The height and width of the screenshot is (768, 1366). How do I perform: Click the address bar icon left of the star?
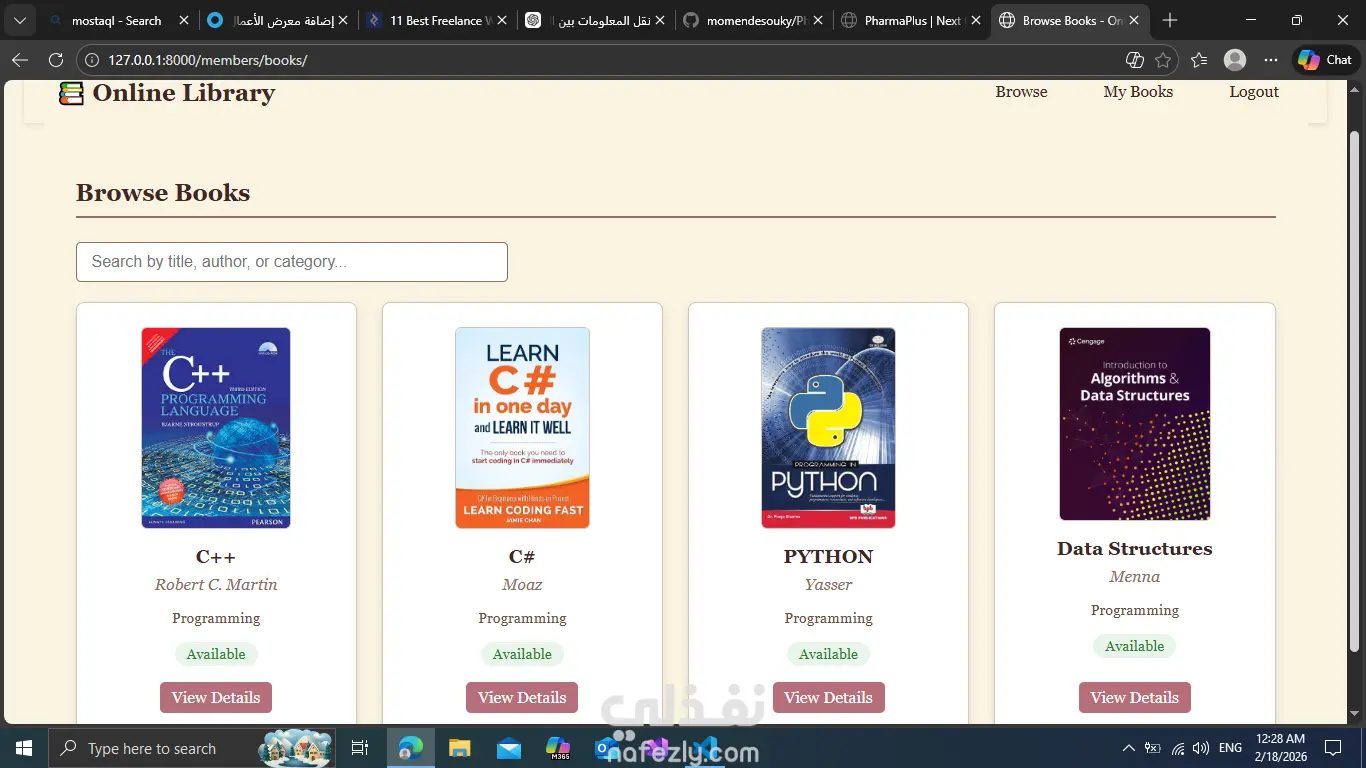[1135, 60]
